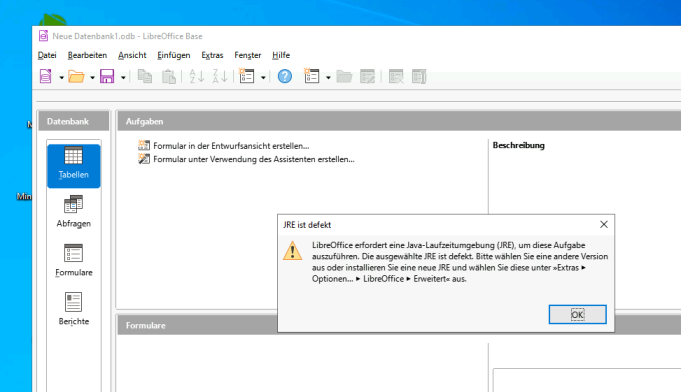
Task: Click the Open database object folder icon
Action: coord(344,77)
